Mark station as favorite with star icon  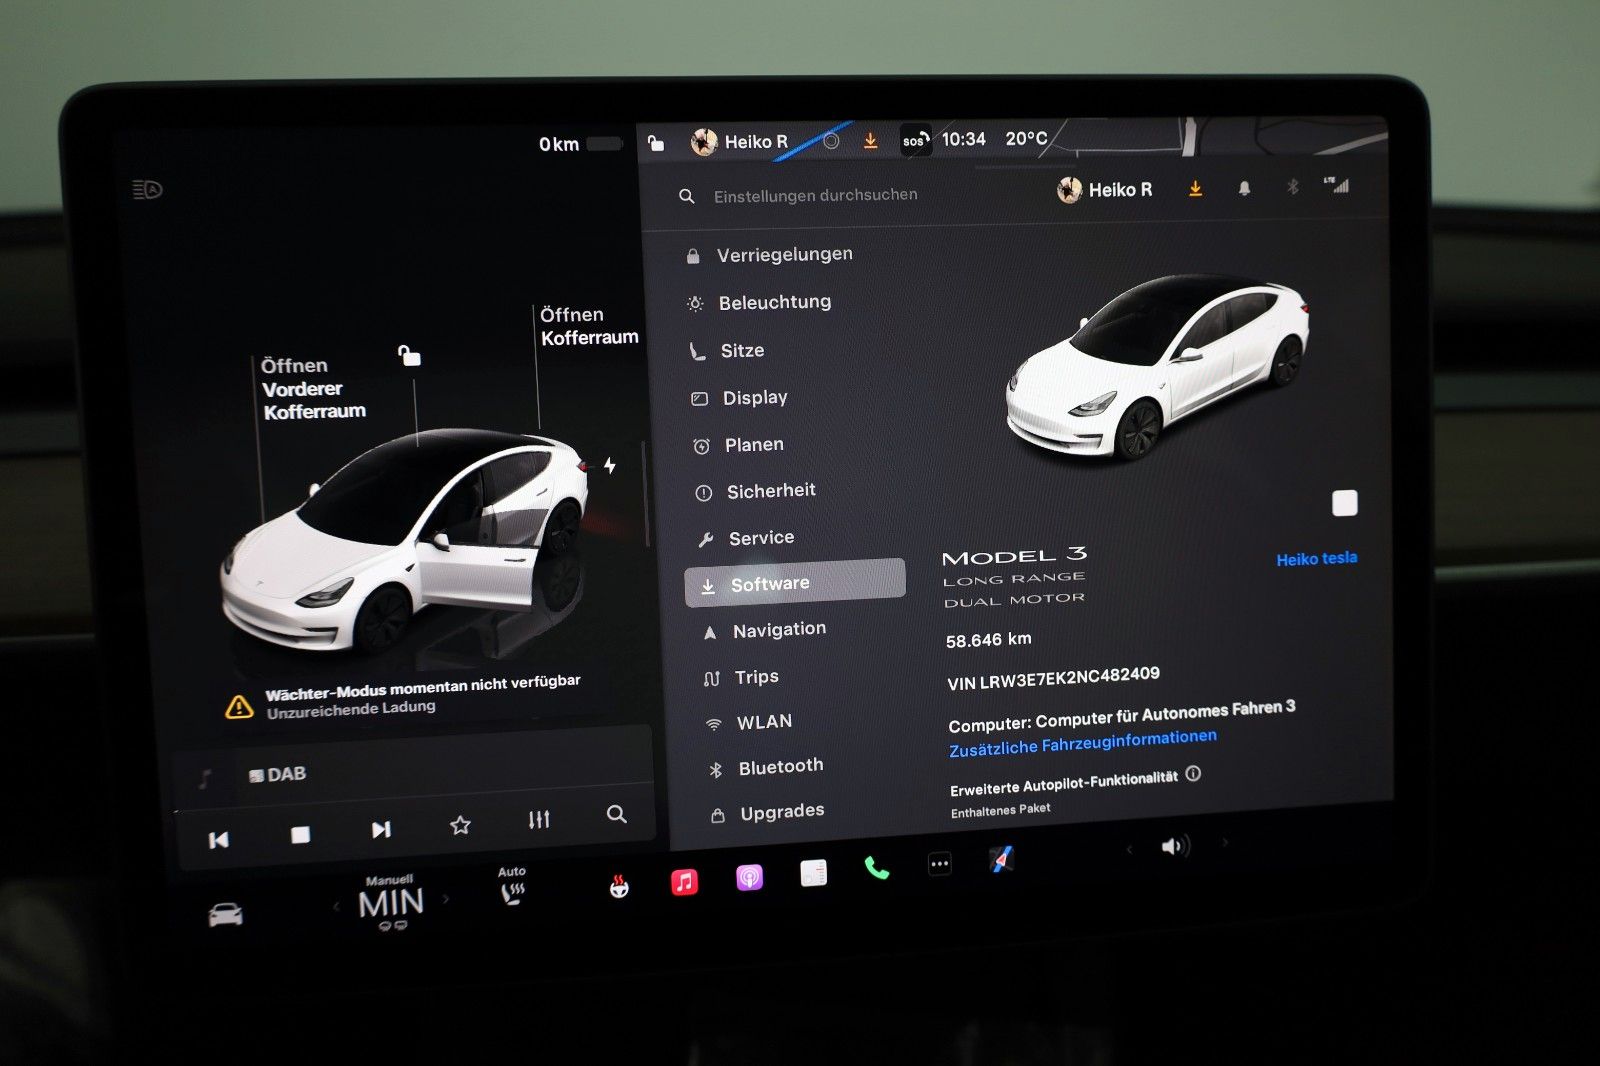[460, 825]
